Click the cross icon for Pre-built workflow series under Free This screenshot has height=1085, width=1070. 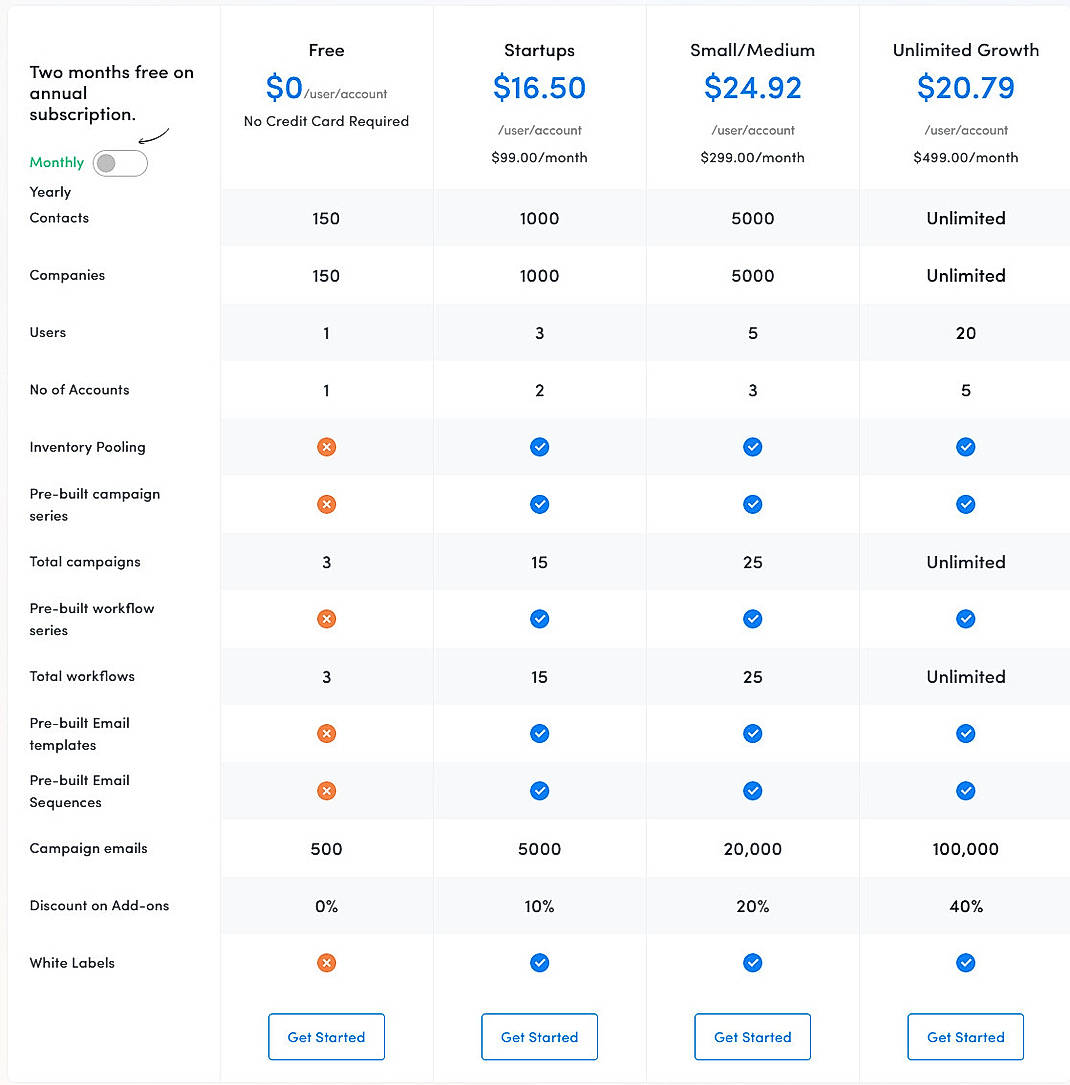pyautogui.click(x=326, y=619)
